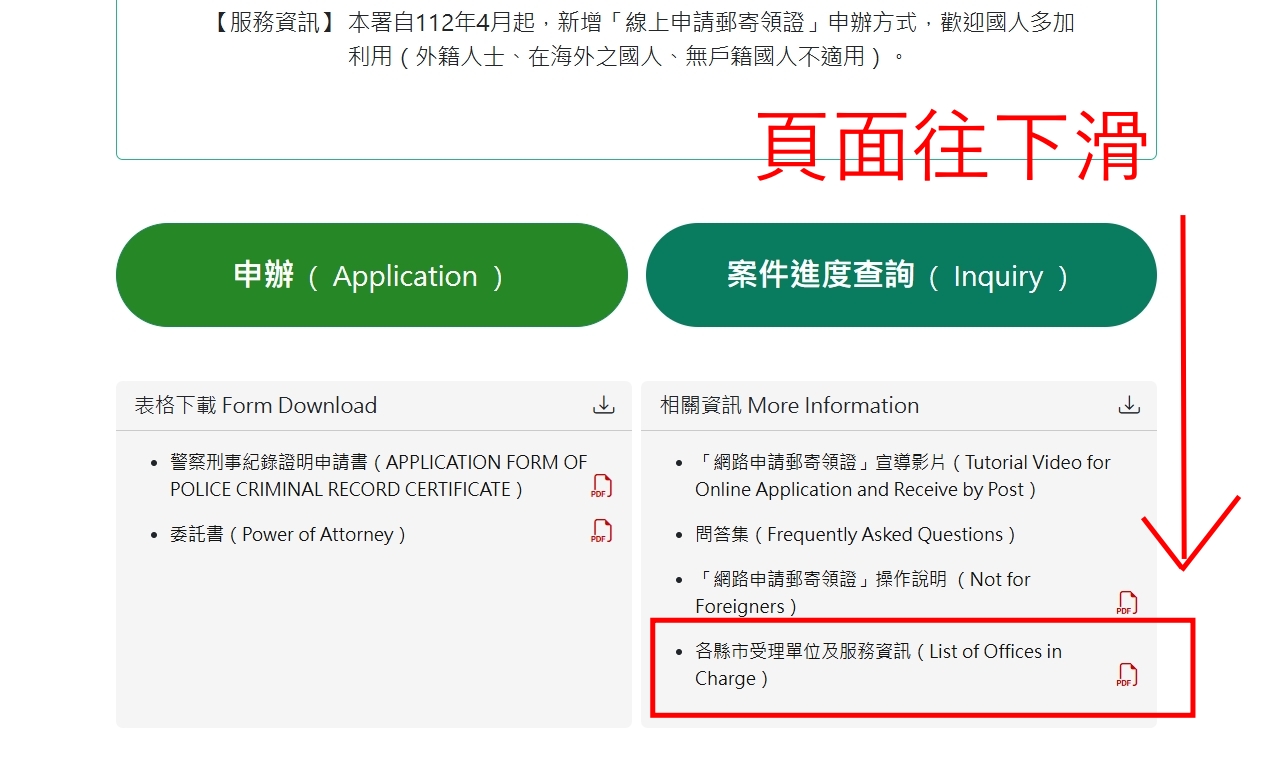Open the green 申辦 (Application) button
Screen dimensions: 1283x758
tap(371, 275)
